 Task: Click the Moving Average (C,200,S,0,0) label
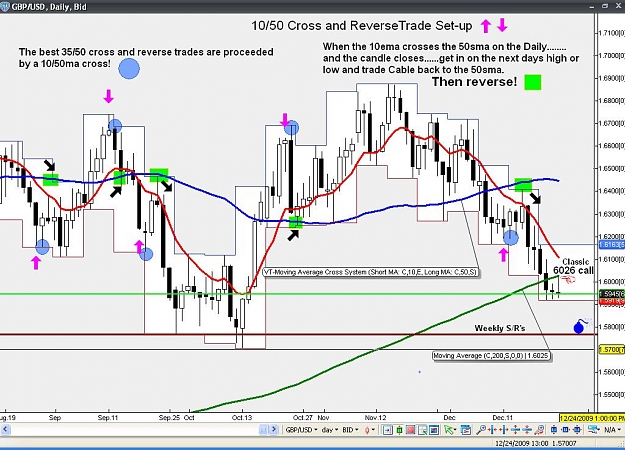point(492,356)
